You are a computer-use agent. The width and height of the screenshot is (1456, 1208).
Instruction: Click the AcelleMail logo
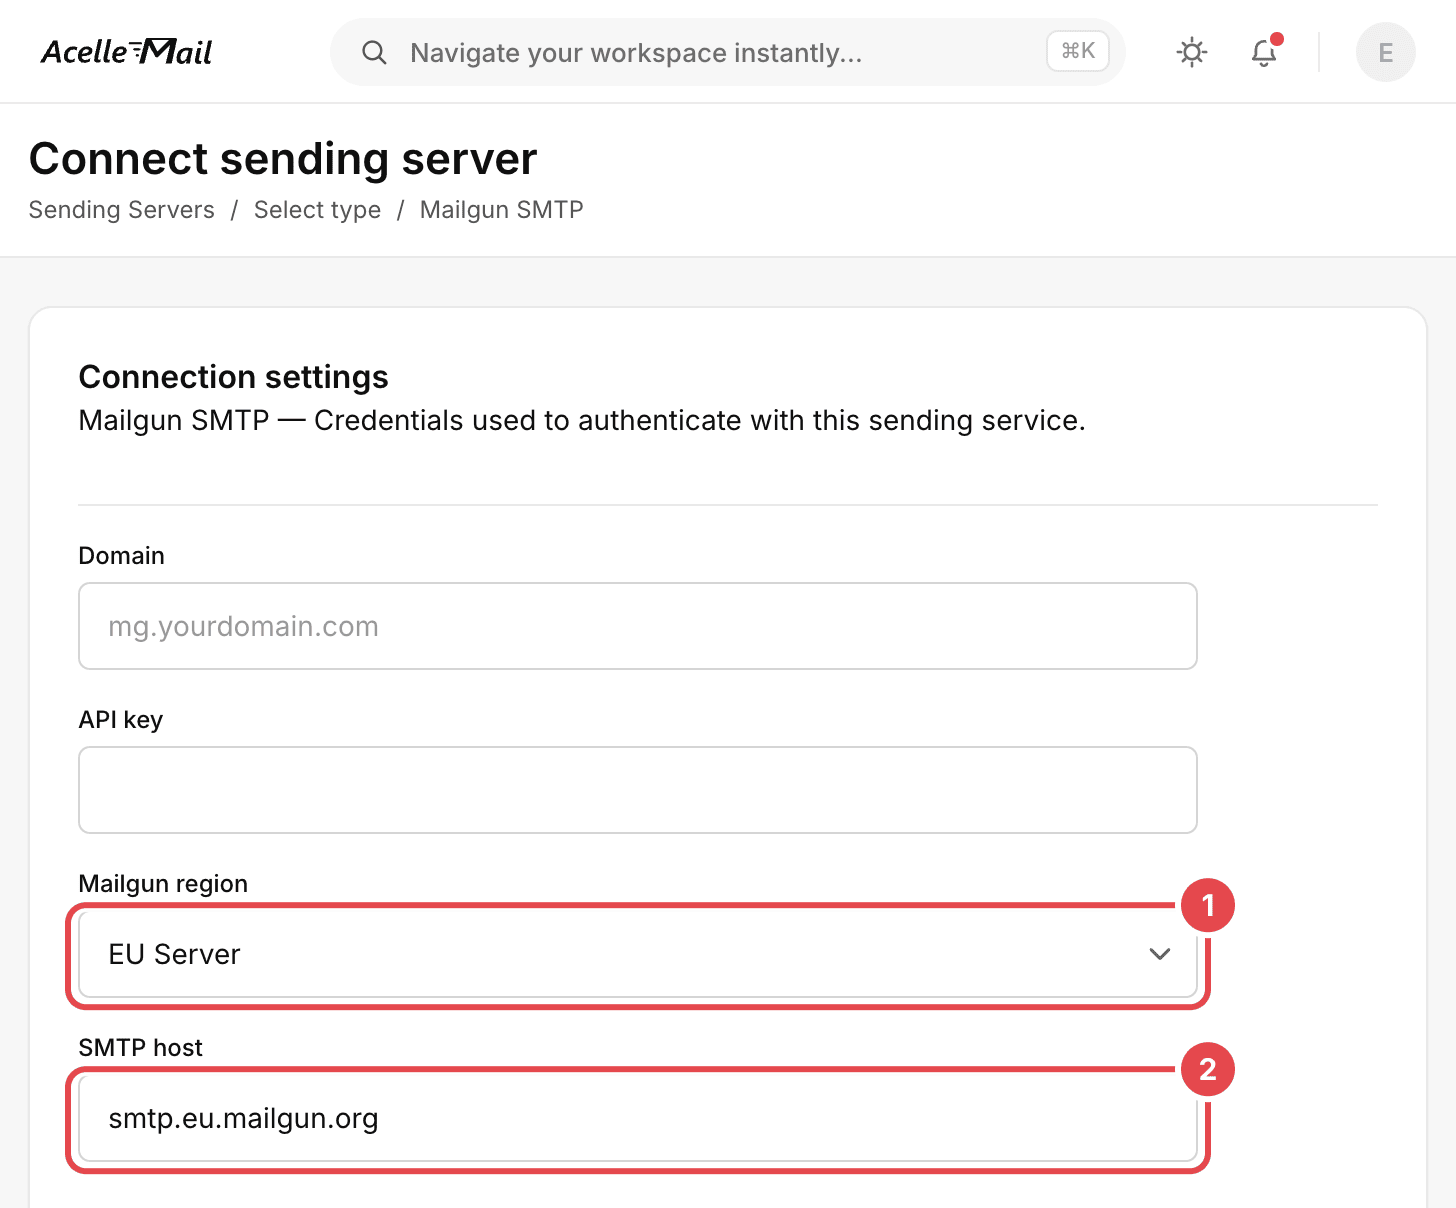[126, 51]
